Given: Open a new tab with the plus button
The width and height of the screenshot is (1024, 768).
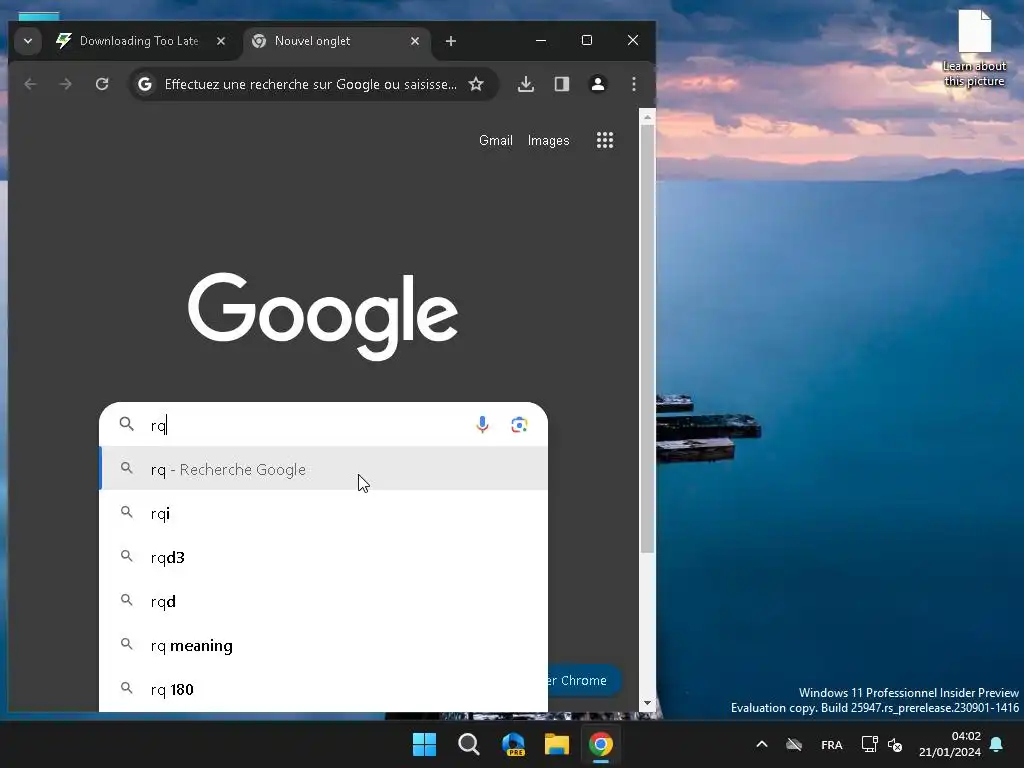Looking at the screenshot, I should tap(451, 41).
